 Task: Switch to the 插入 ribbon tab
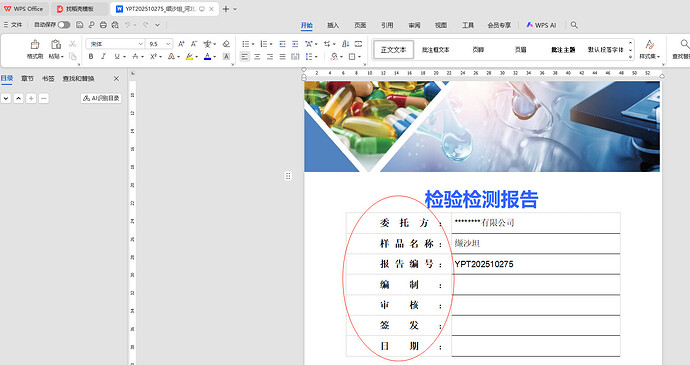pyautogui.click(x=333, y=25)
